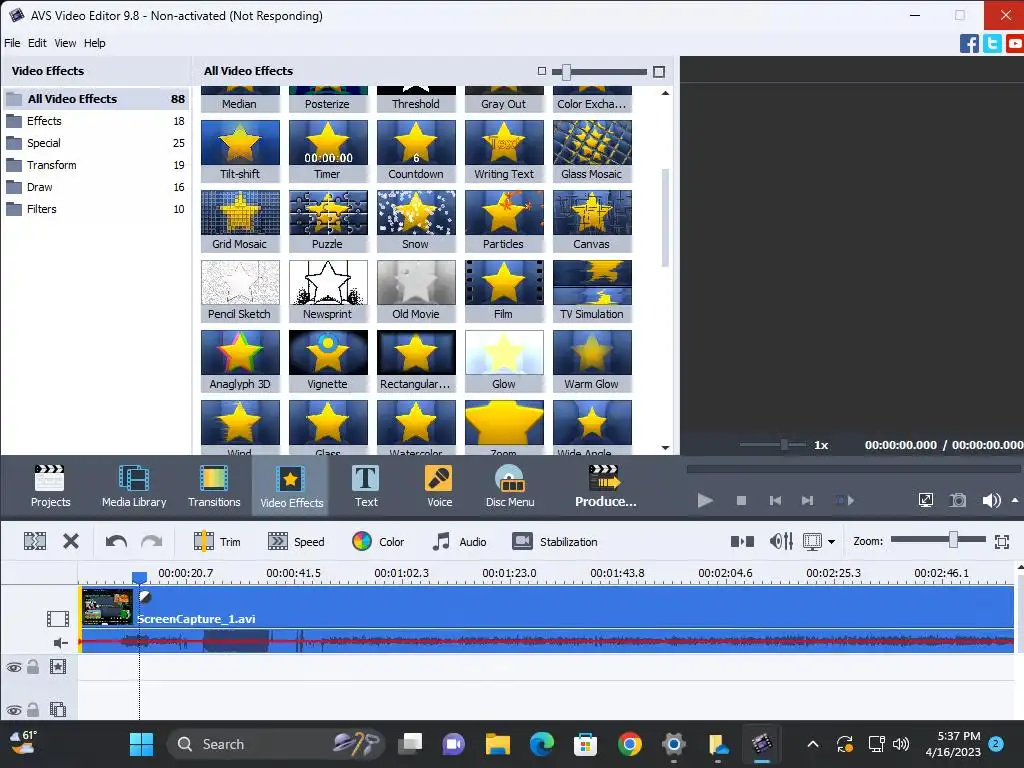Click the delete X icon in toolbar
This screenshot has width=1024, height=768.
71,541
